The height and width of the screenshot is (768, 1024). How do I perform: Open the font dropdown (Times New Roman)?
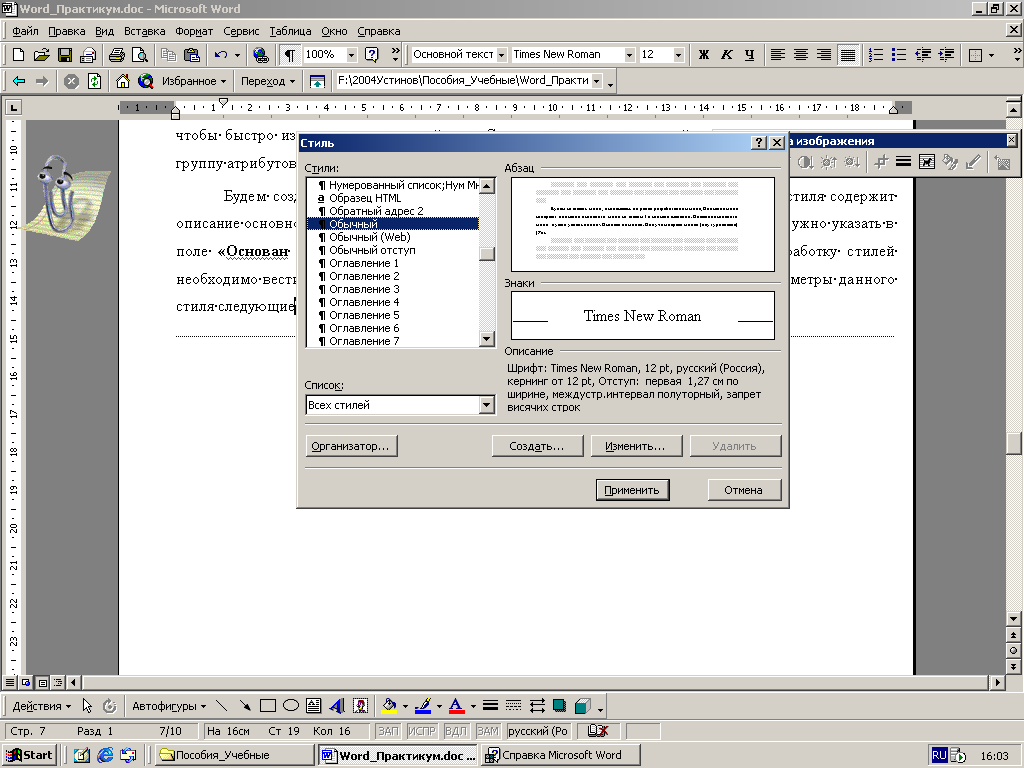[x=629, y=55]
